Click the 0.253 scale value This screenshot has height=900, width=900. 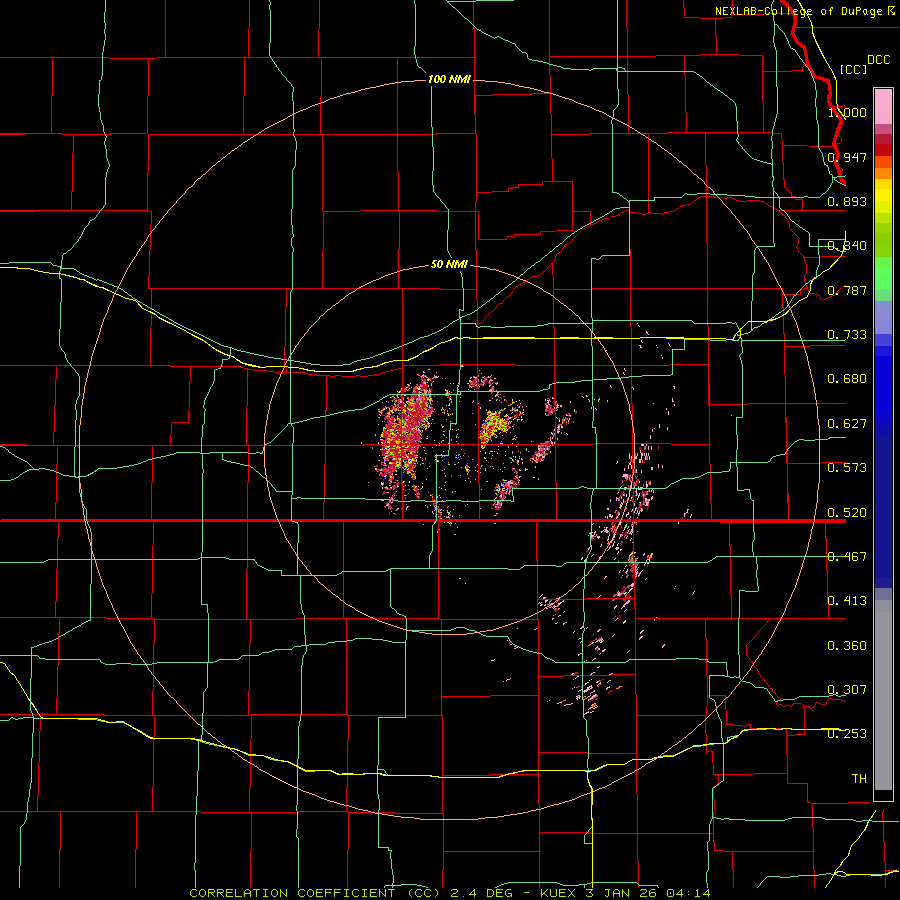(x=847, y=734)
